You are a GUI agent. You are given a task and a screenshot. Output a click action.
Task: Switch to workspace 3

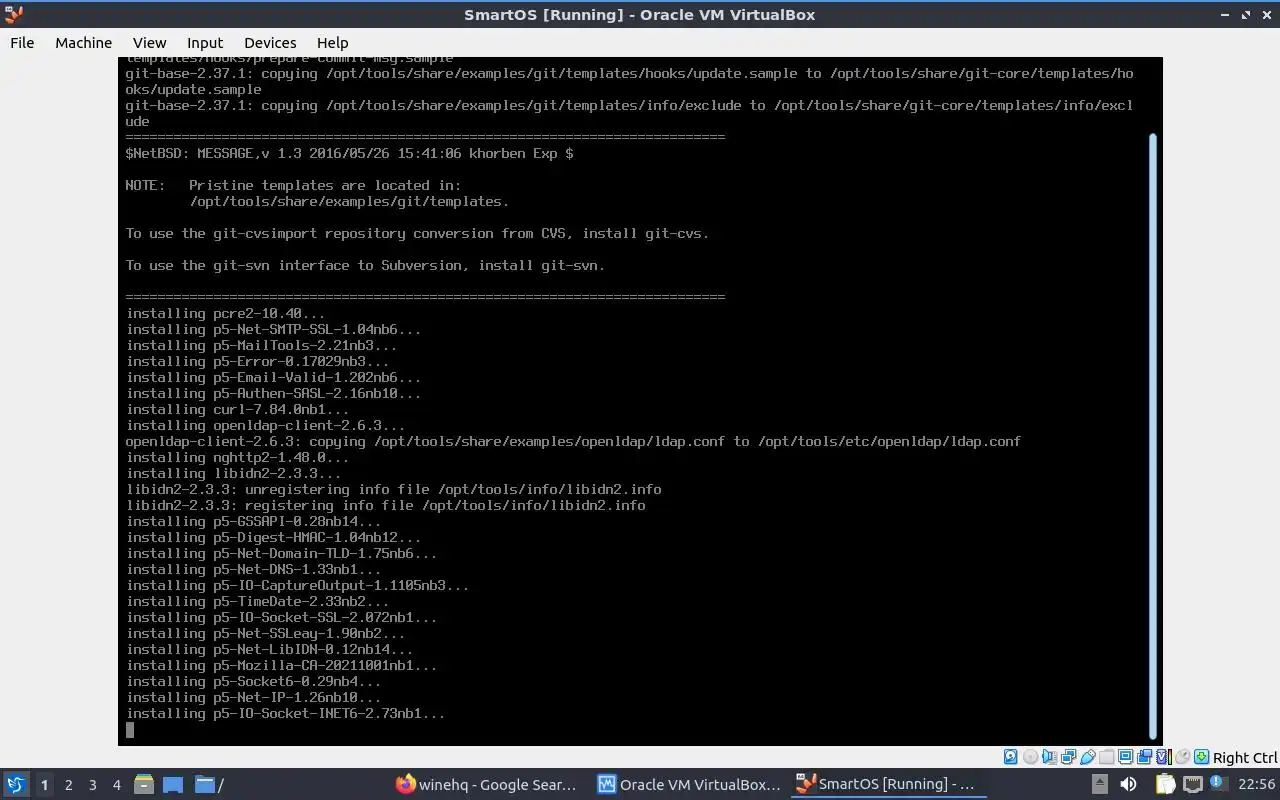point(92,785)
